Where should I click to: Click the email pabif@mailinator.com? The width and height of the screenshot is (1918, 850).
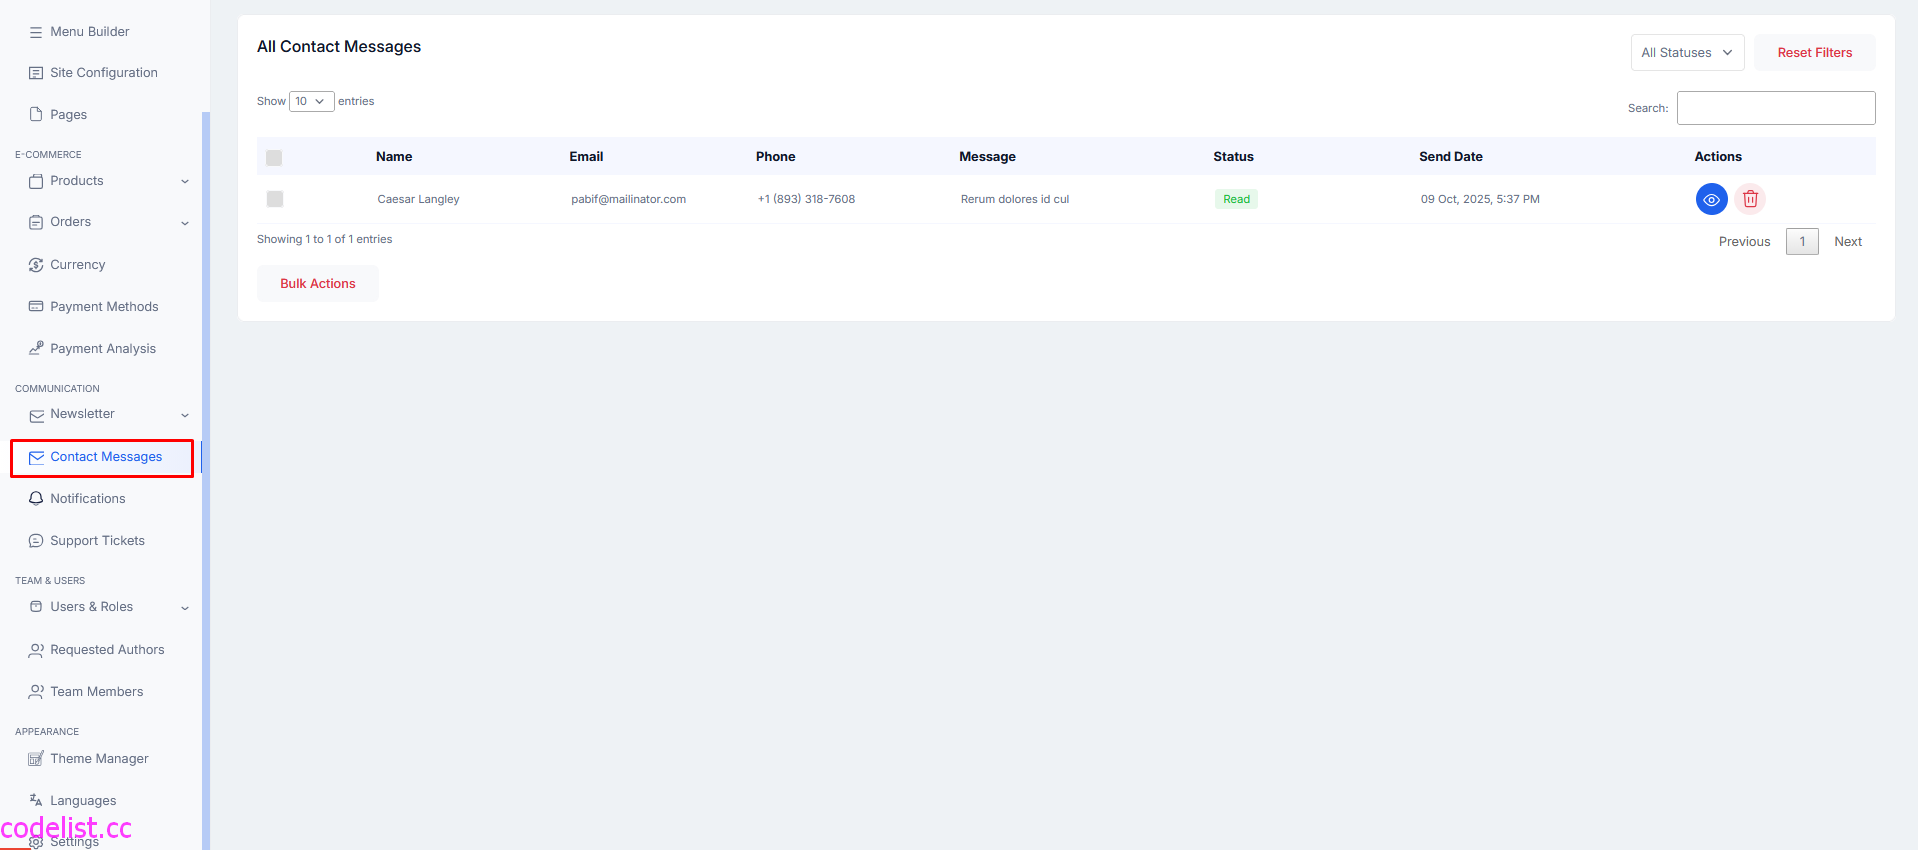(628, 199)
